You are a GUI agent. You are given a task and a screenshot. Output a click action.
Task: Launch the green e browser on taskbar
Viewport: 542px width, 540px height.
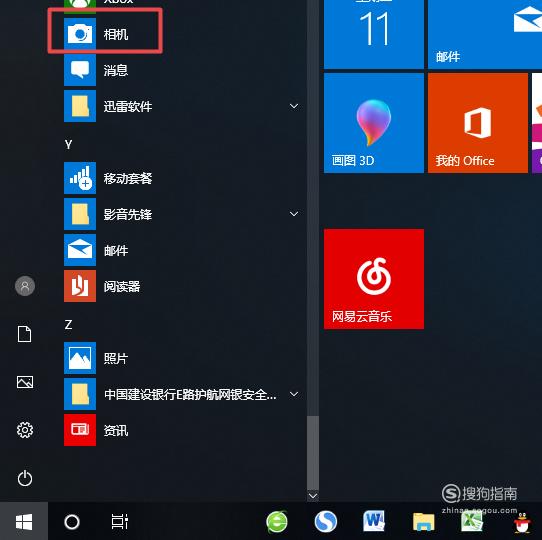tap(277, 522)
